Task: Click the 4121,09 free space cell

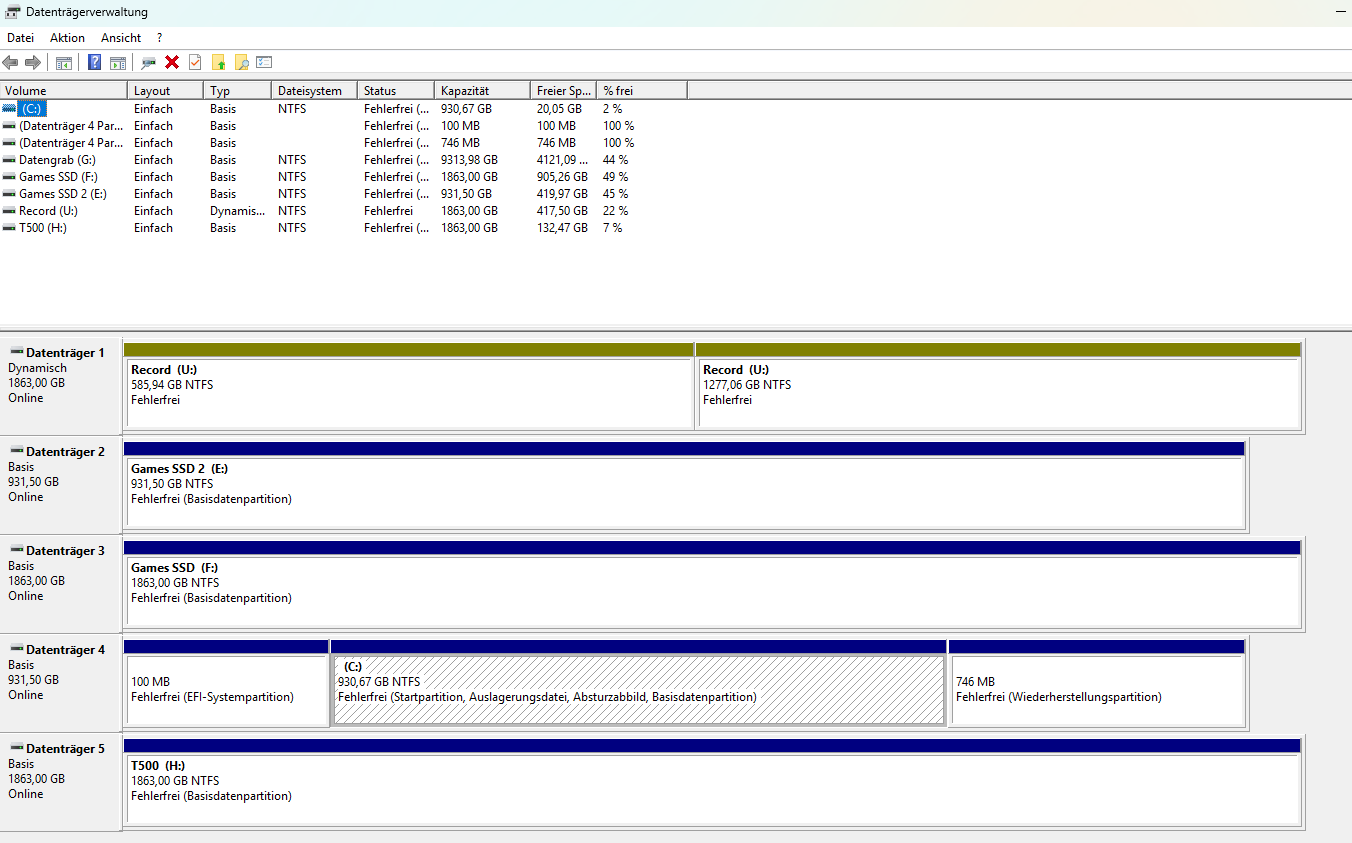Action: coord(562,160)
